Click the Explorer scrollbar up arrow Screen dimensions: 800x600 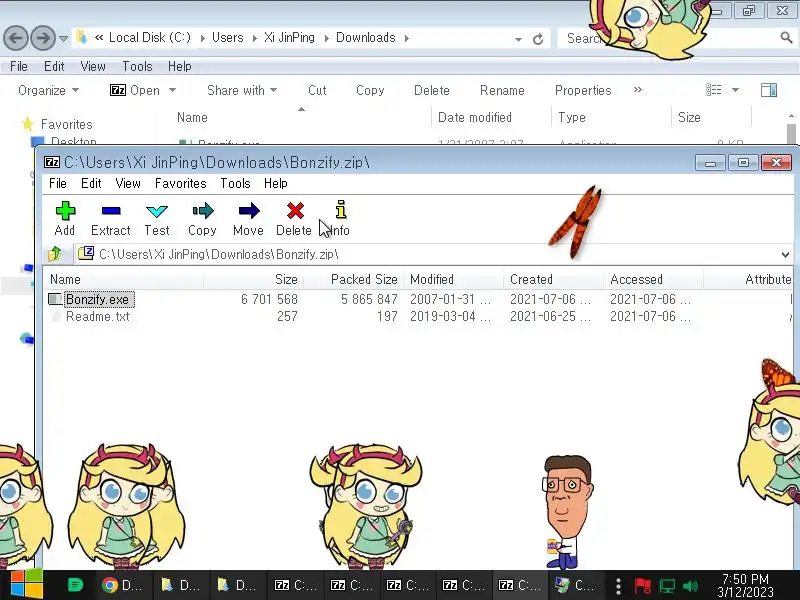(791, 116)
